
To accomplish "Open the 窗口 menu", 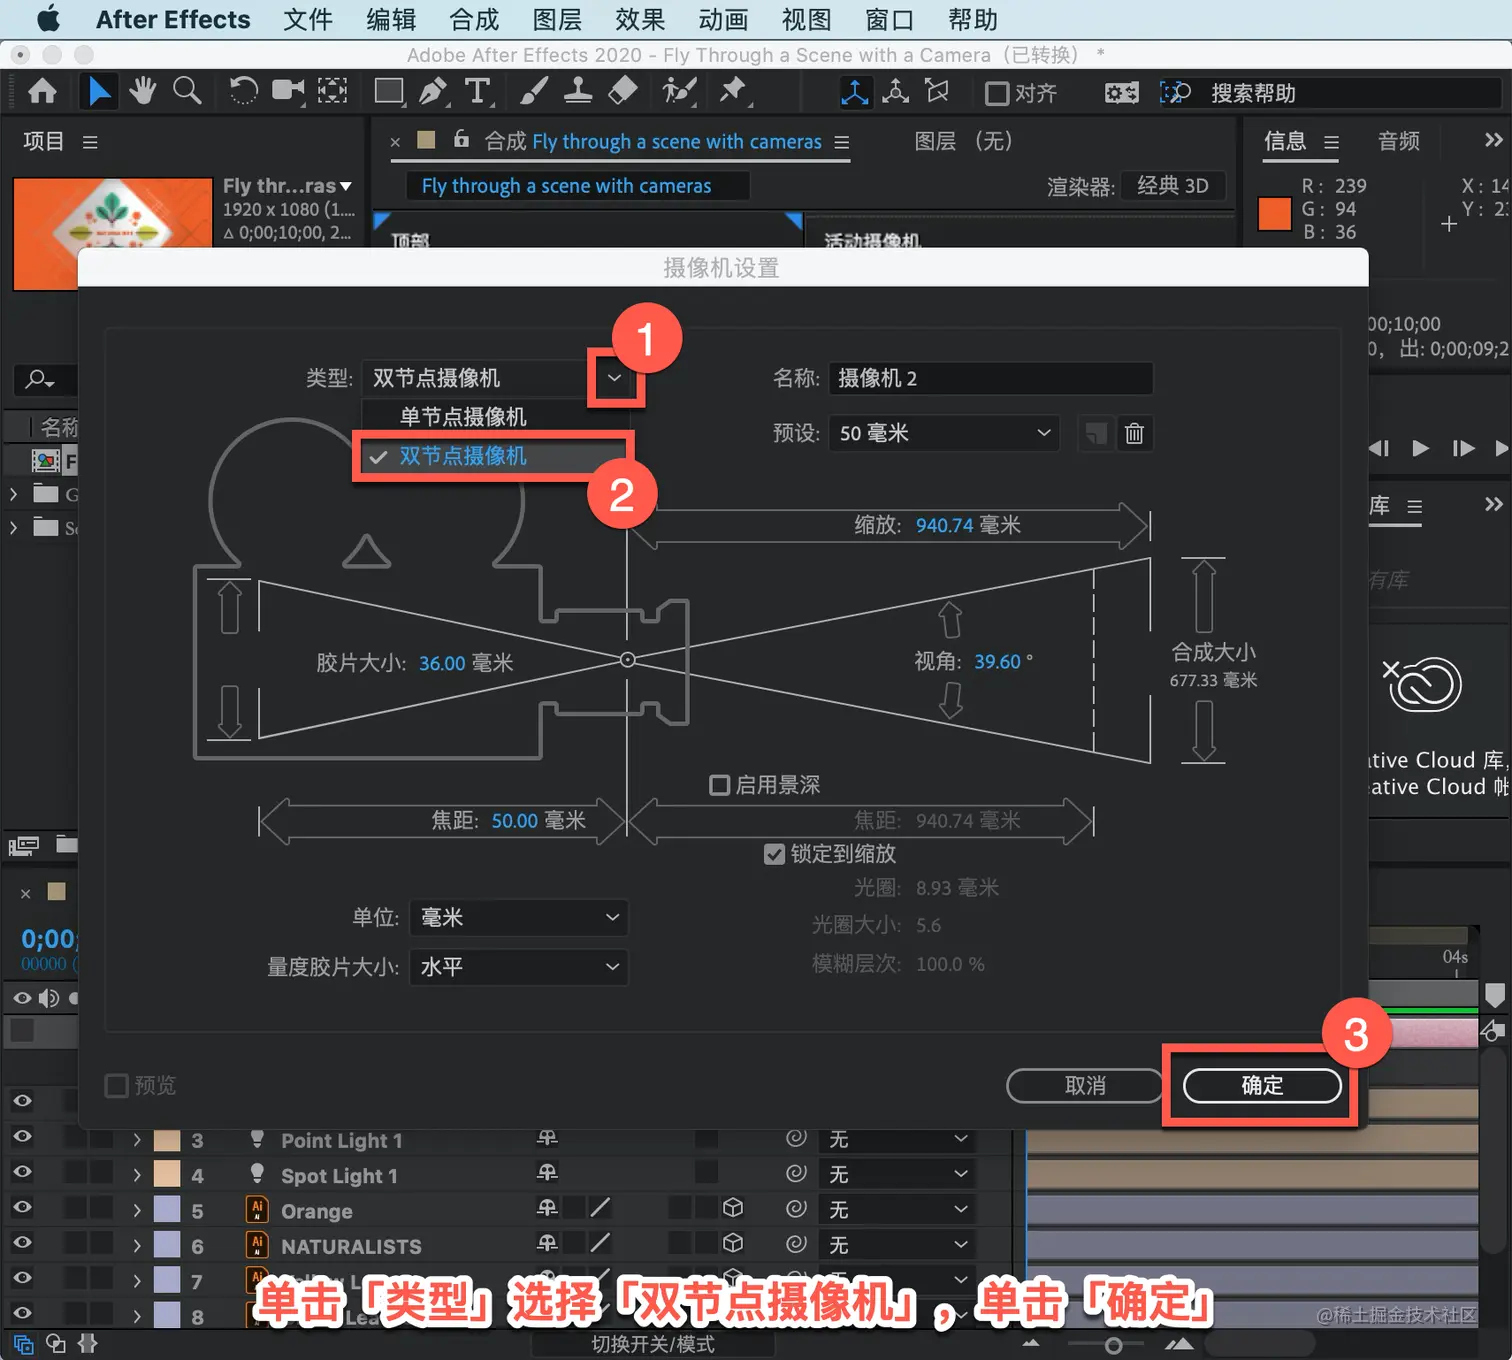I will (x=889, y=20).
